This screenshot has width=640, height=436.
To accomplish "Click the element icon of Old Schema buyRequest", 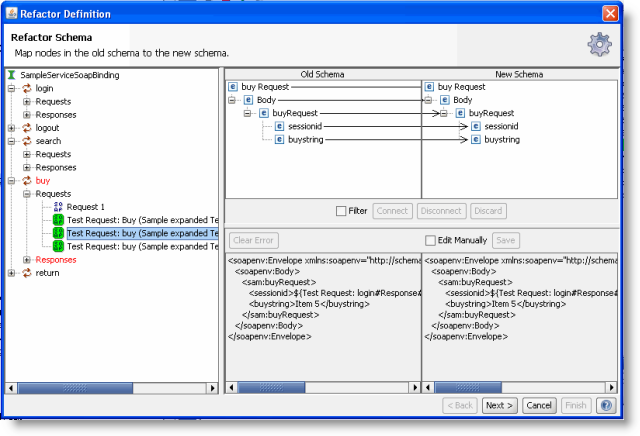I will [x=264, y=113].
